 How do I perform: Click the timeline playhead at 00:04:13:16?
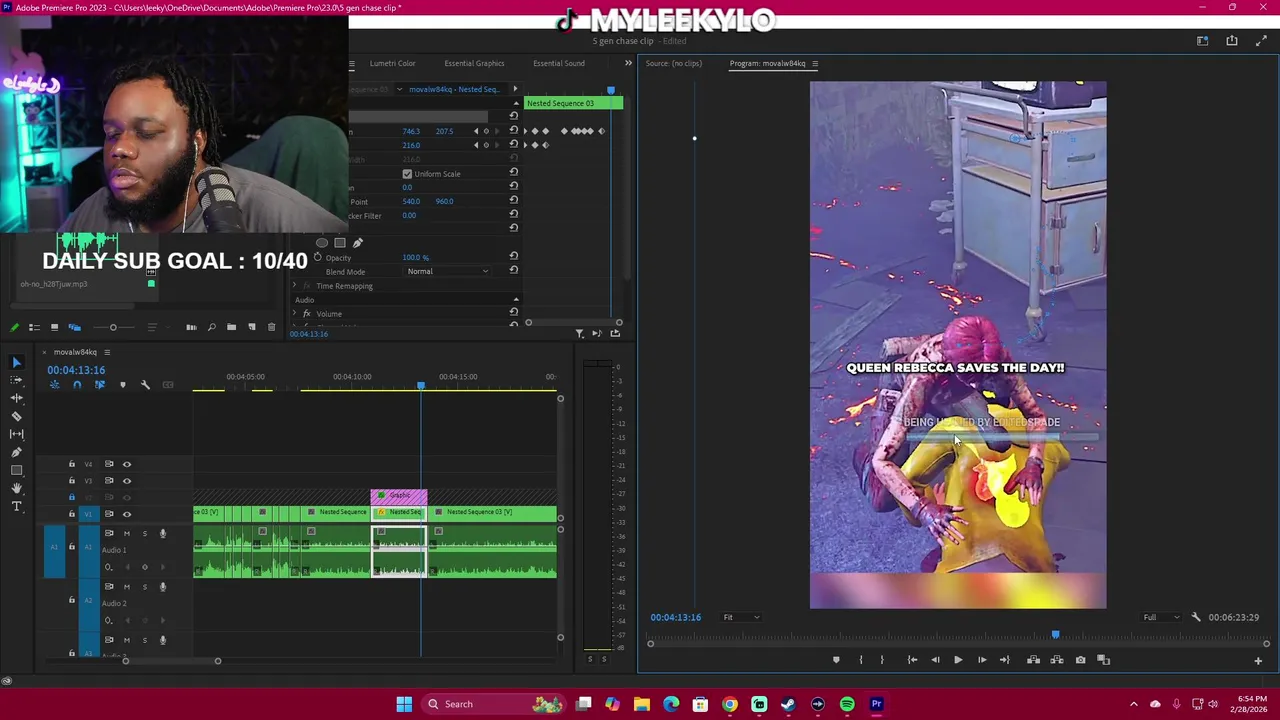[x=421, y=384]
